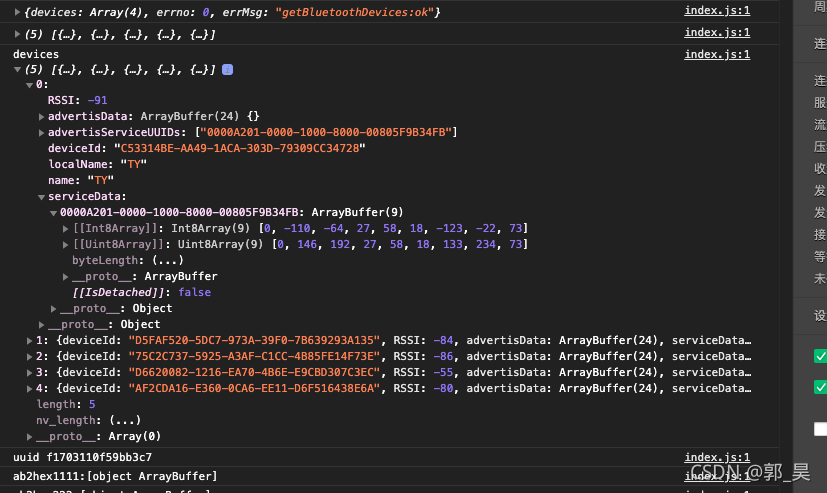Open index.js:1 link on getBluetoothDevices row

point(717,11)
